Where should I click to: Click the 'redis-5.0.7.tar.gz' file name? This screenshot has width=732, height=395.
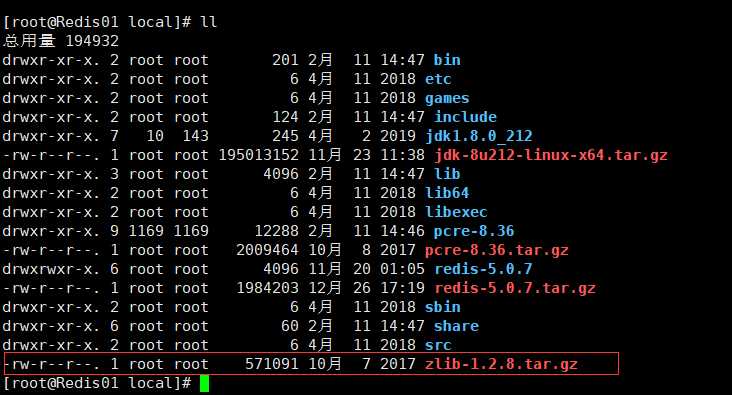coord(515,288)
